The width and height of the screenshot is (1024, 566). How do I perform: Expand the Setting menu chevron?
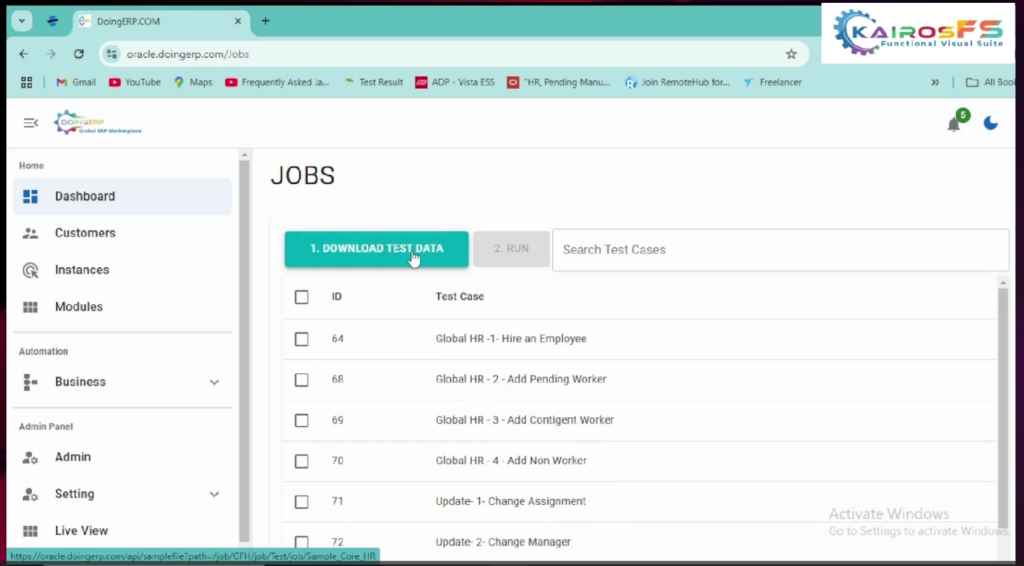(x=214, y=494)
